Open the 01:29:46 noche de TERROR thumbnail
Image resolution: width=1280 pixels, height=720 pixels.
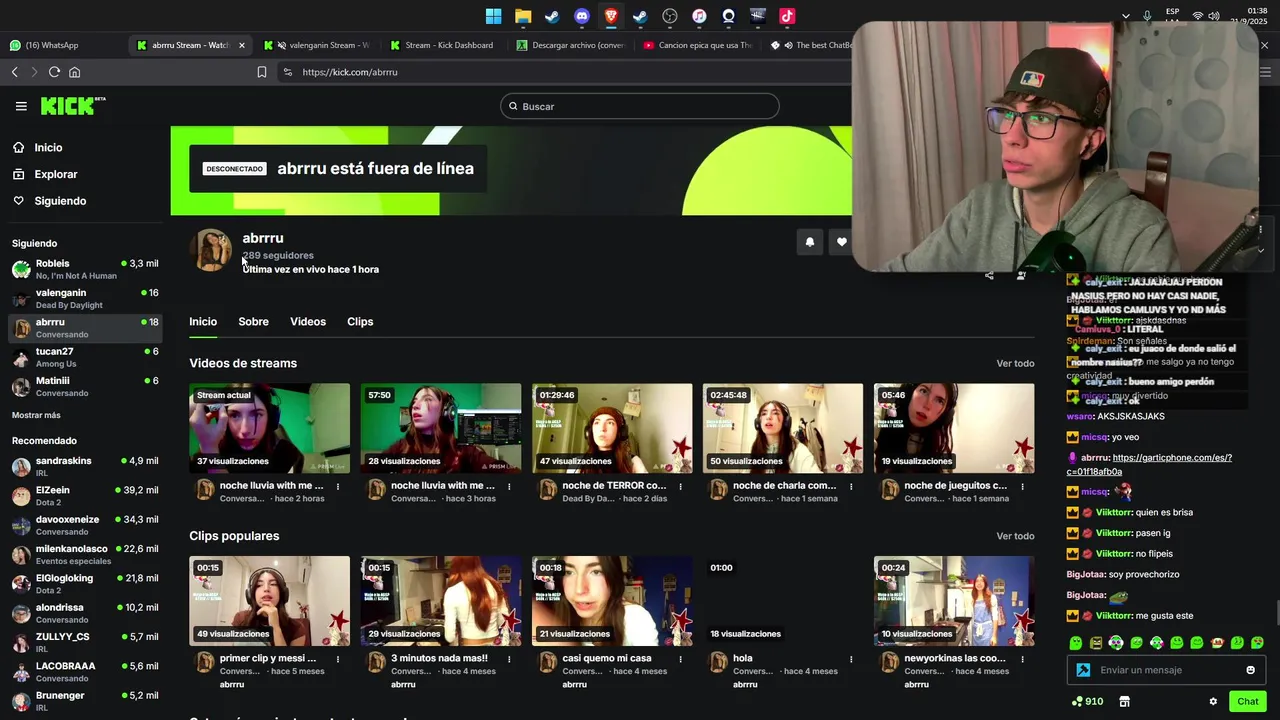click(x=612, y=428)
